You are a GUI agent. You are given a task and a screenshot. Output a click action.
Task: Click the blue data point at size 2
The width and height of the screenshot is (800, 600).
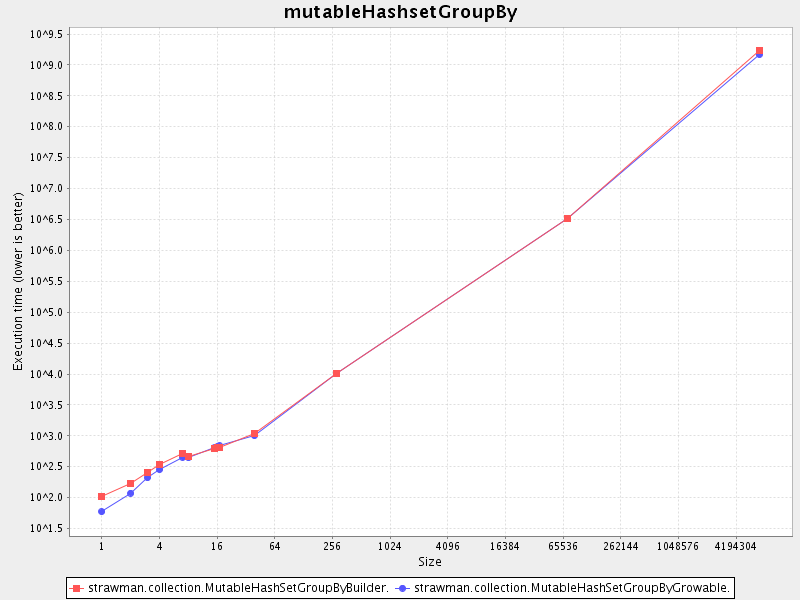[131, 493]
